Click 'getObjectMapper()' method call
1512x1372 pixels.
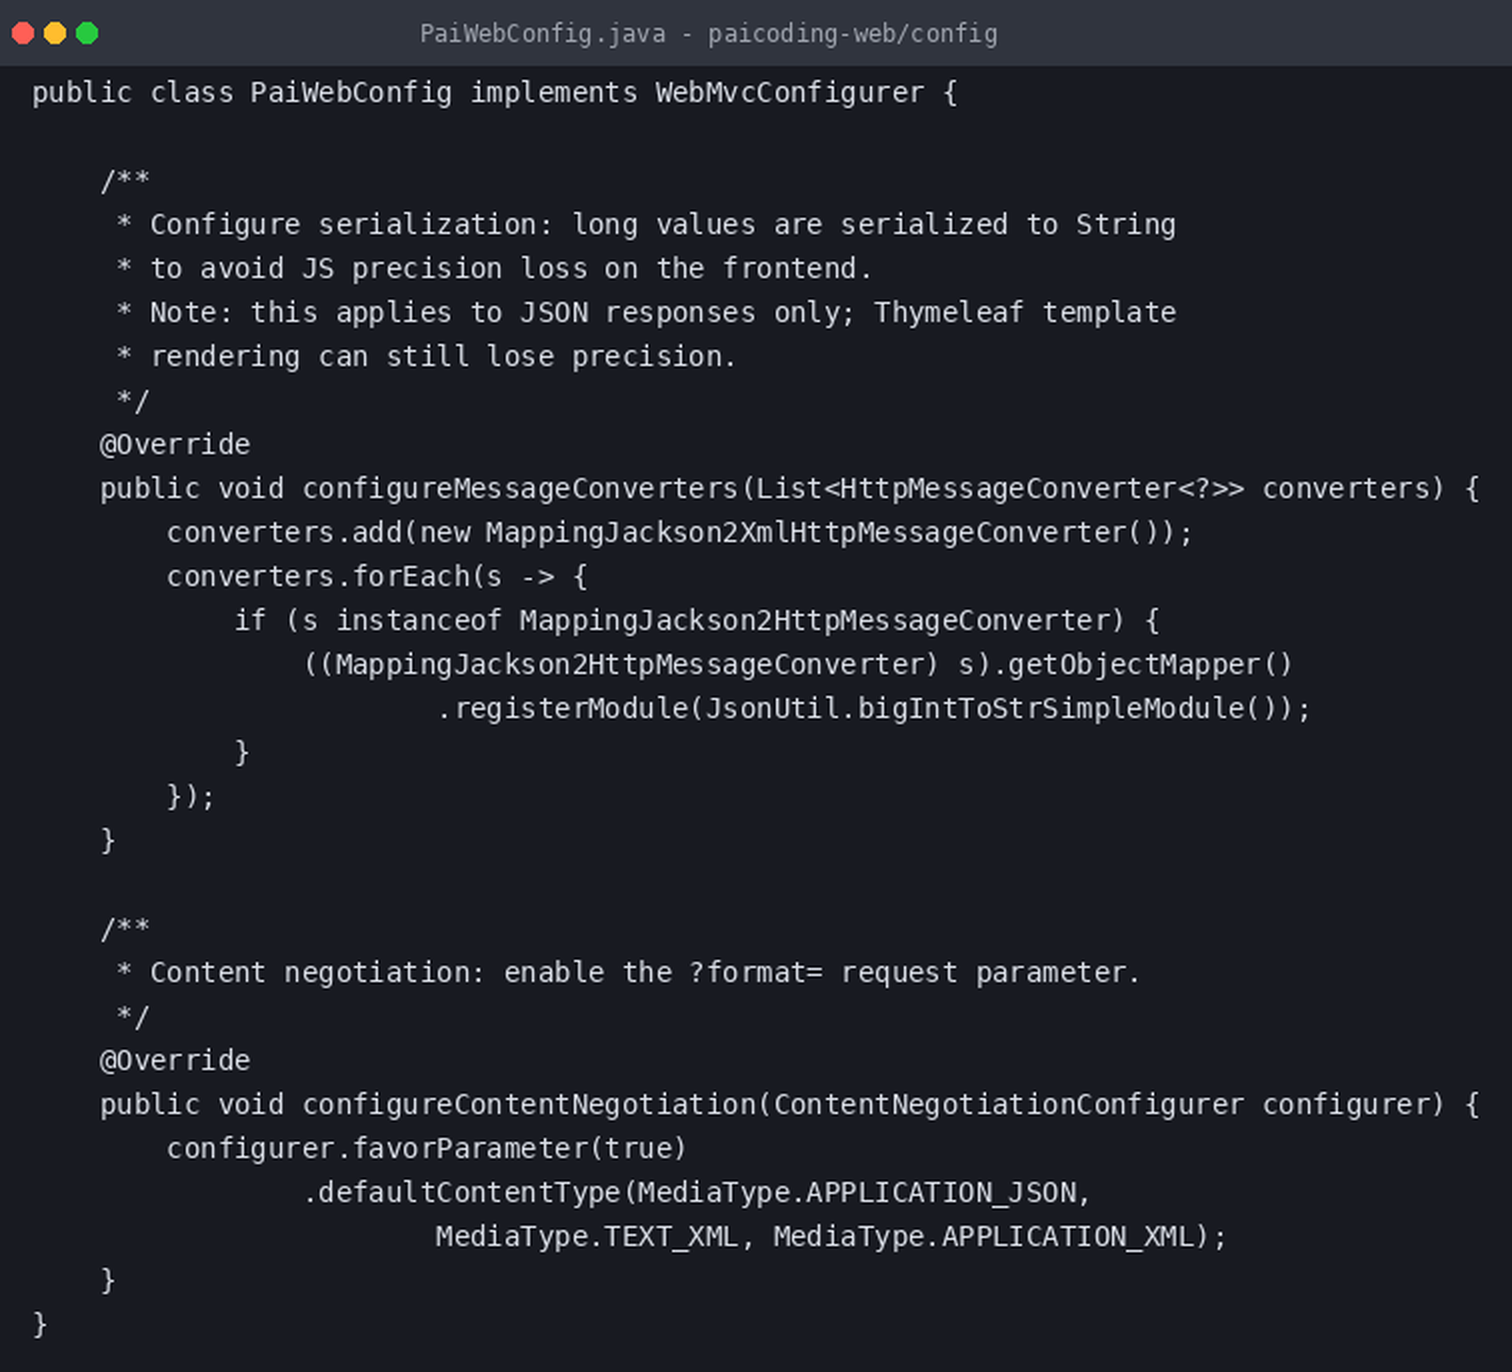(1150, 665)
